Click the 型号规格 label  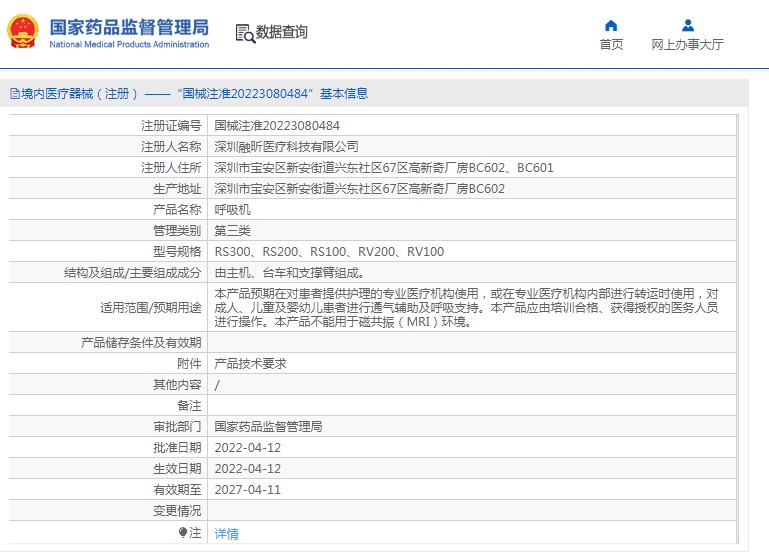177,252
